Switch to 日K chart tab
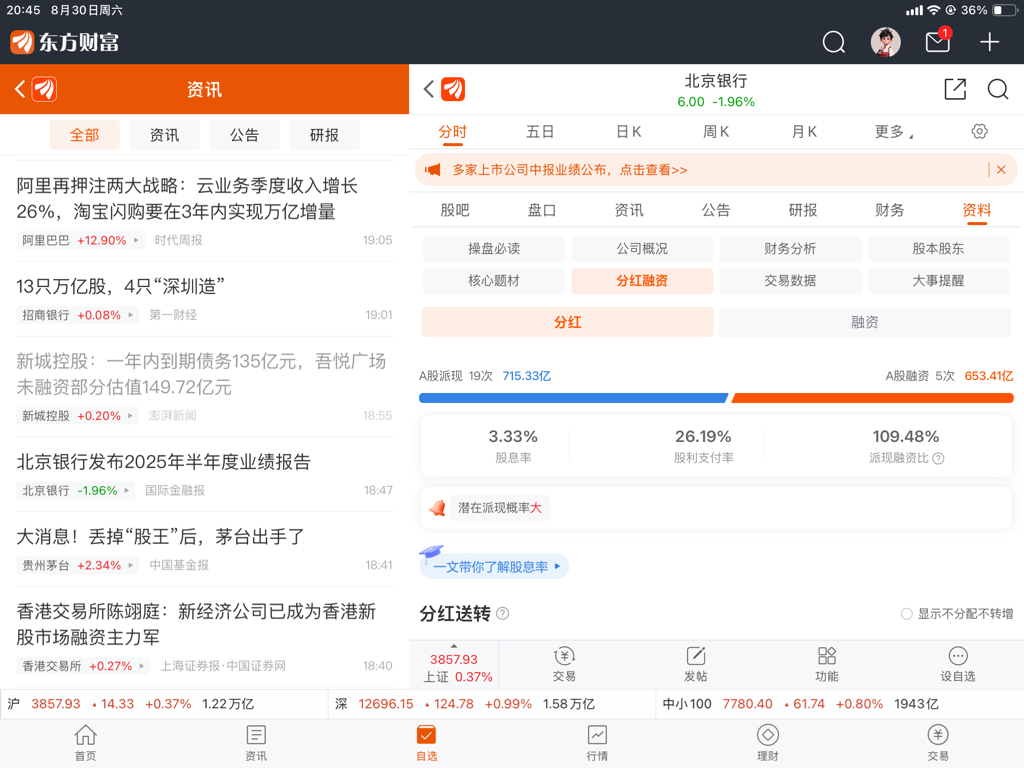 pos(628,132)
